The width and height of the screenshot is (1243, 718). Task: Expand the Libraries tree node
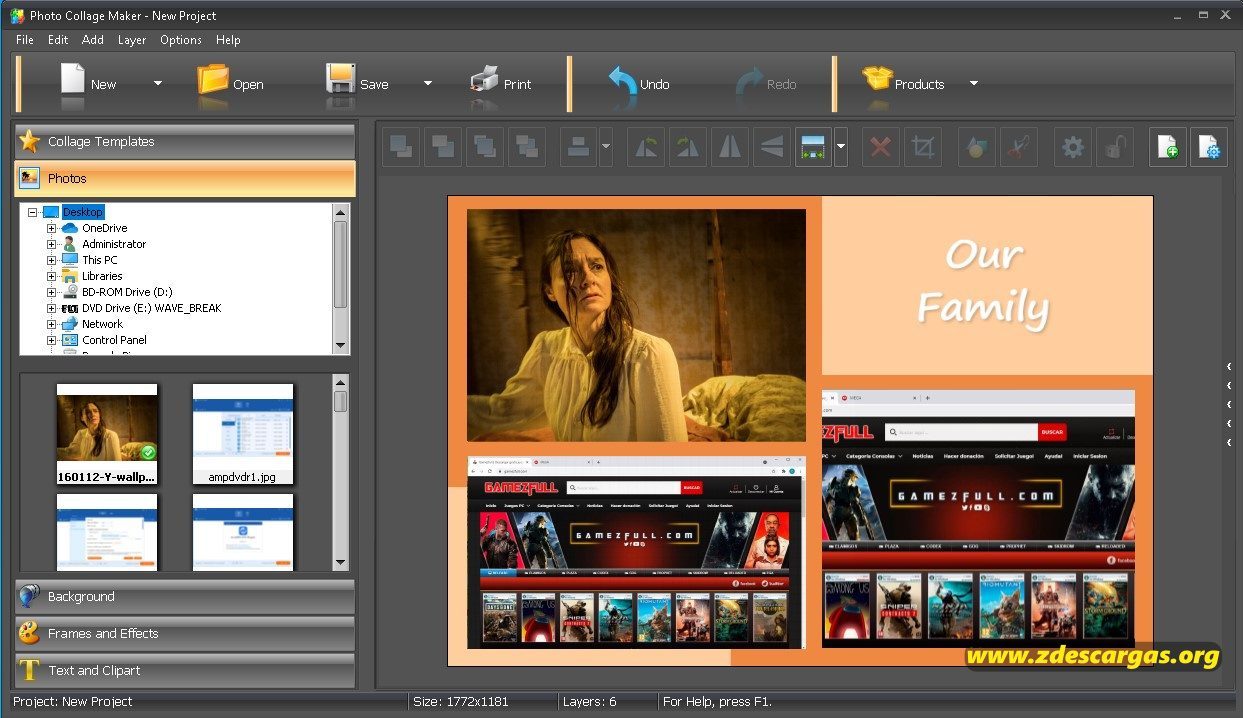[51, 276]
